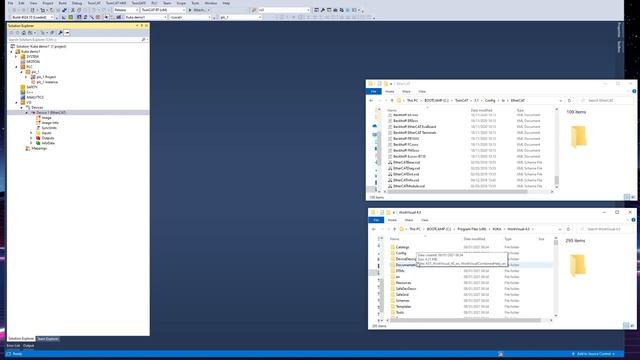
Task: Expand the InfoData tree node
Action: (32, 143)
